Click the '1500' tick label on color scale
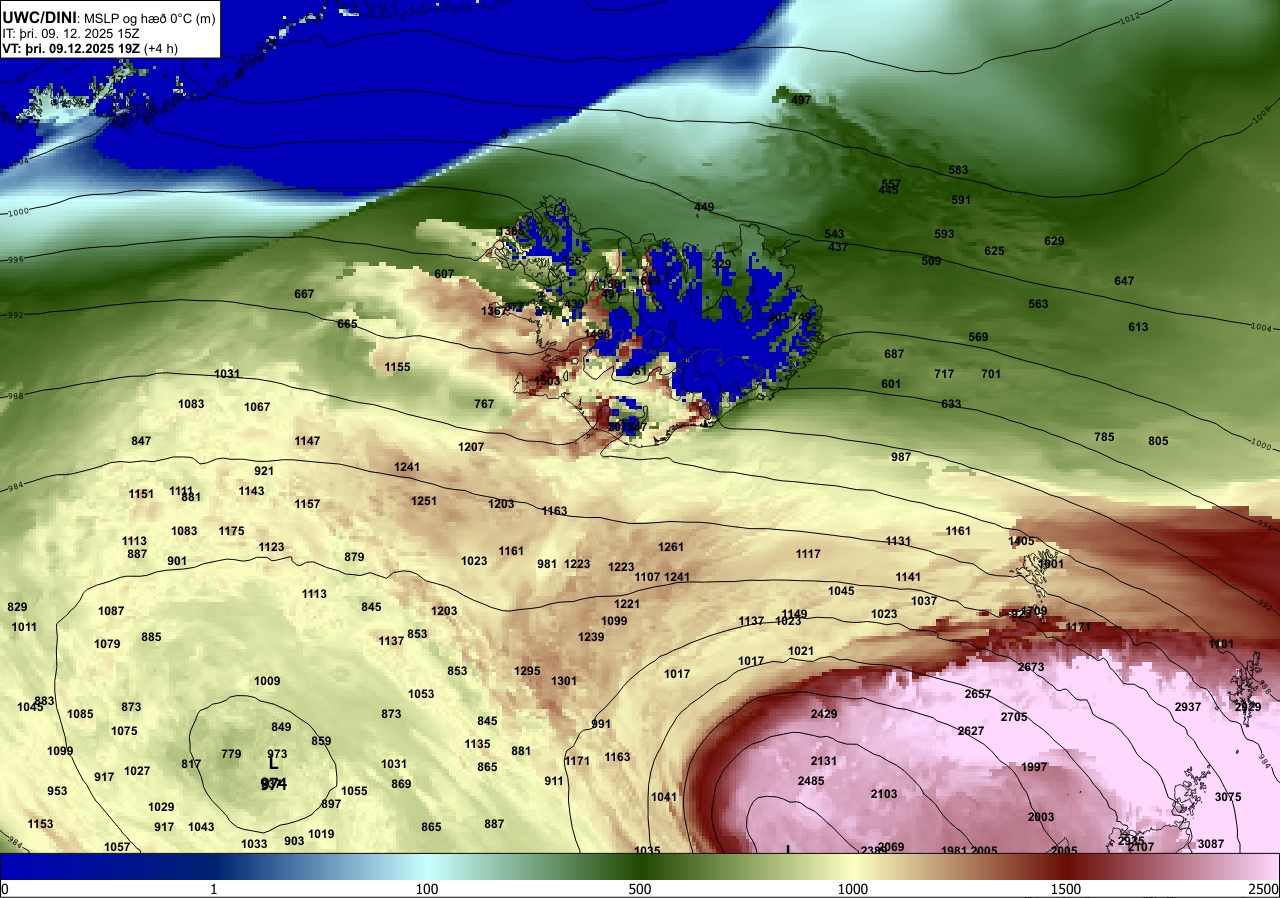This screenshot has width=1280, height=898. coord(1066,889)
